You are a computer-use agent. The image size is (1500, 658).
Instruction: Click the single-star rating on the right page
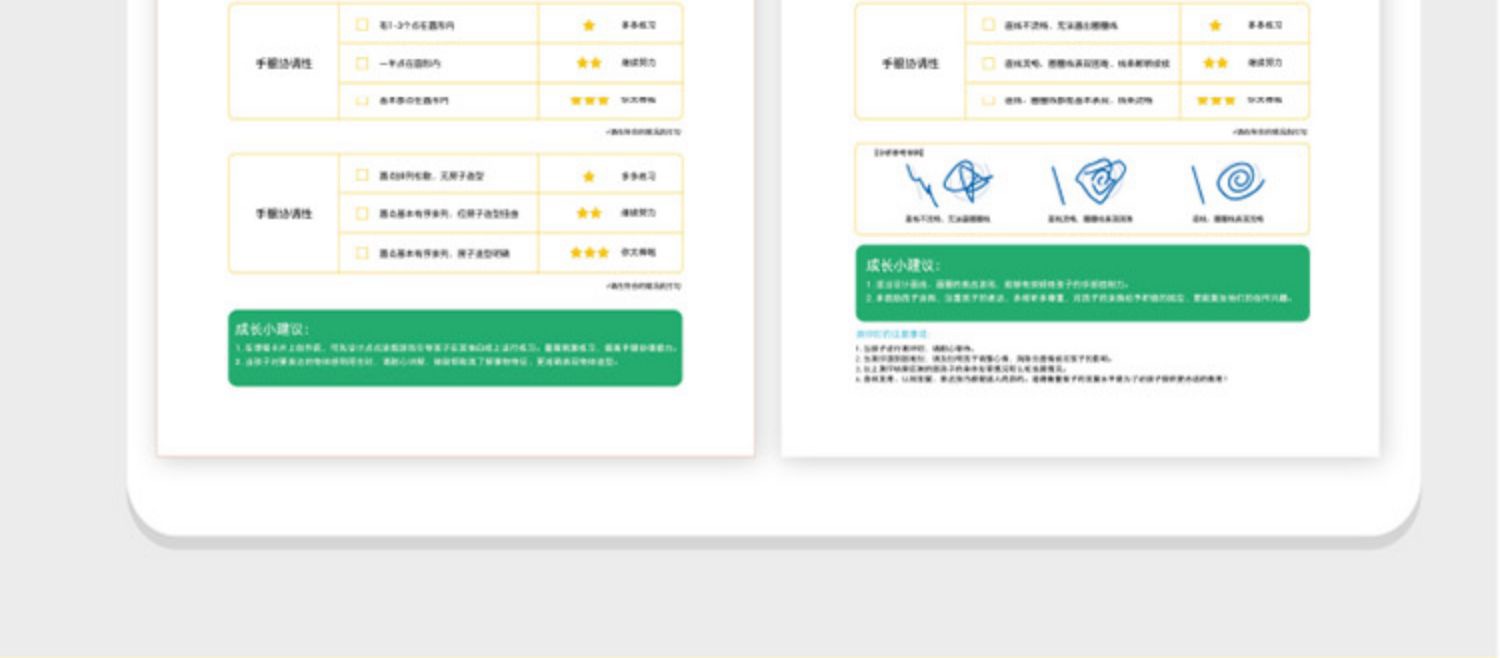click(1215, 25)
